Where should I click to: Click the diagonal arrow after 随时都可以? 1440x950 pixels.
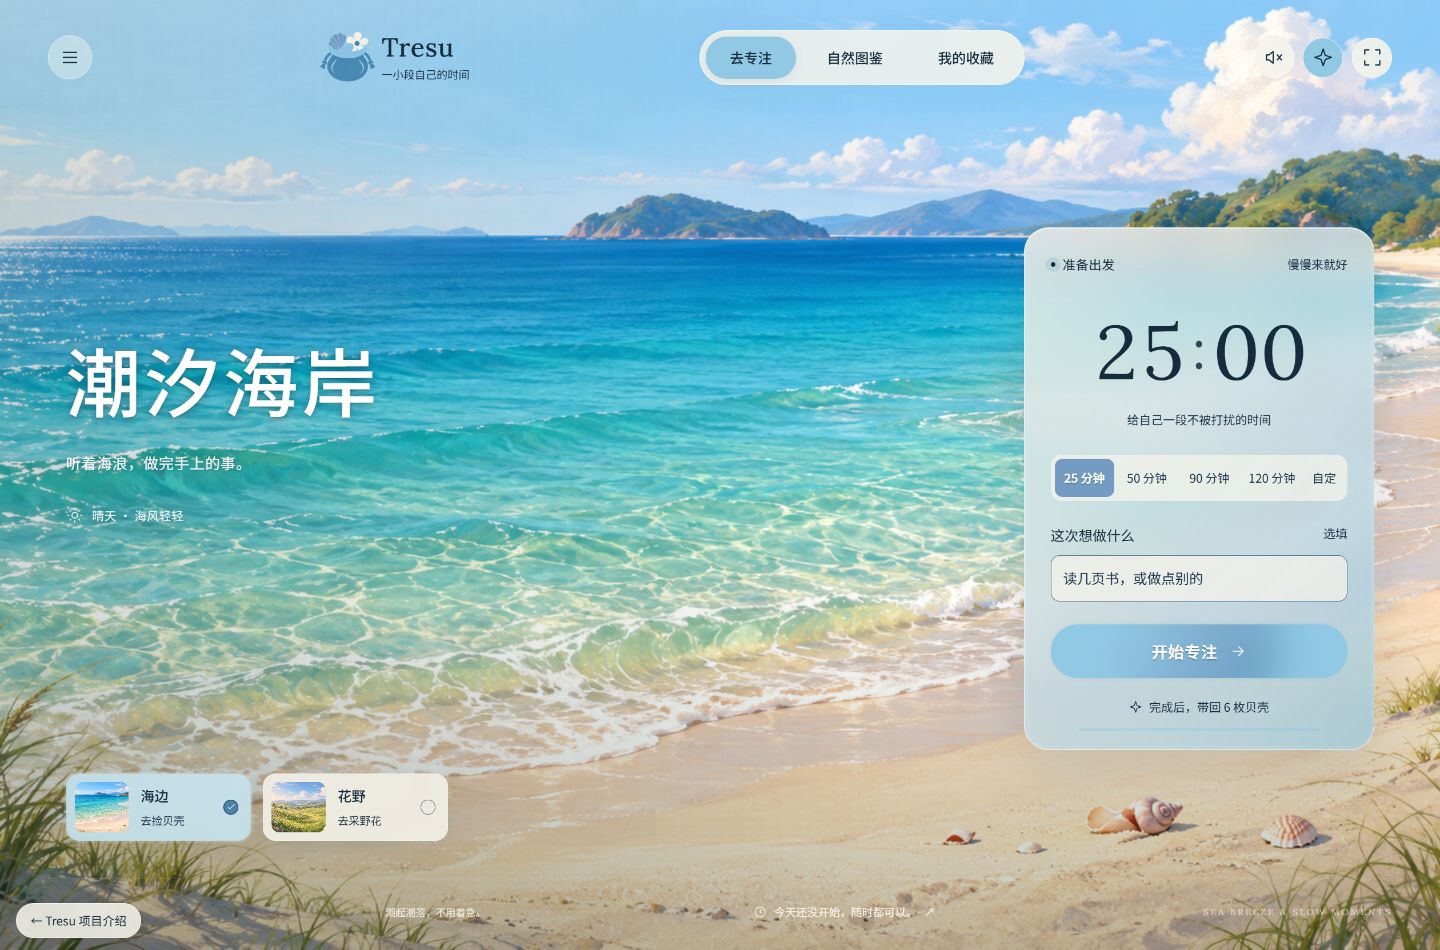929,912
